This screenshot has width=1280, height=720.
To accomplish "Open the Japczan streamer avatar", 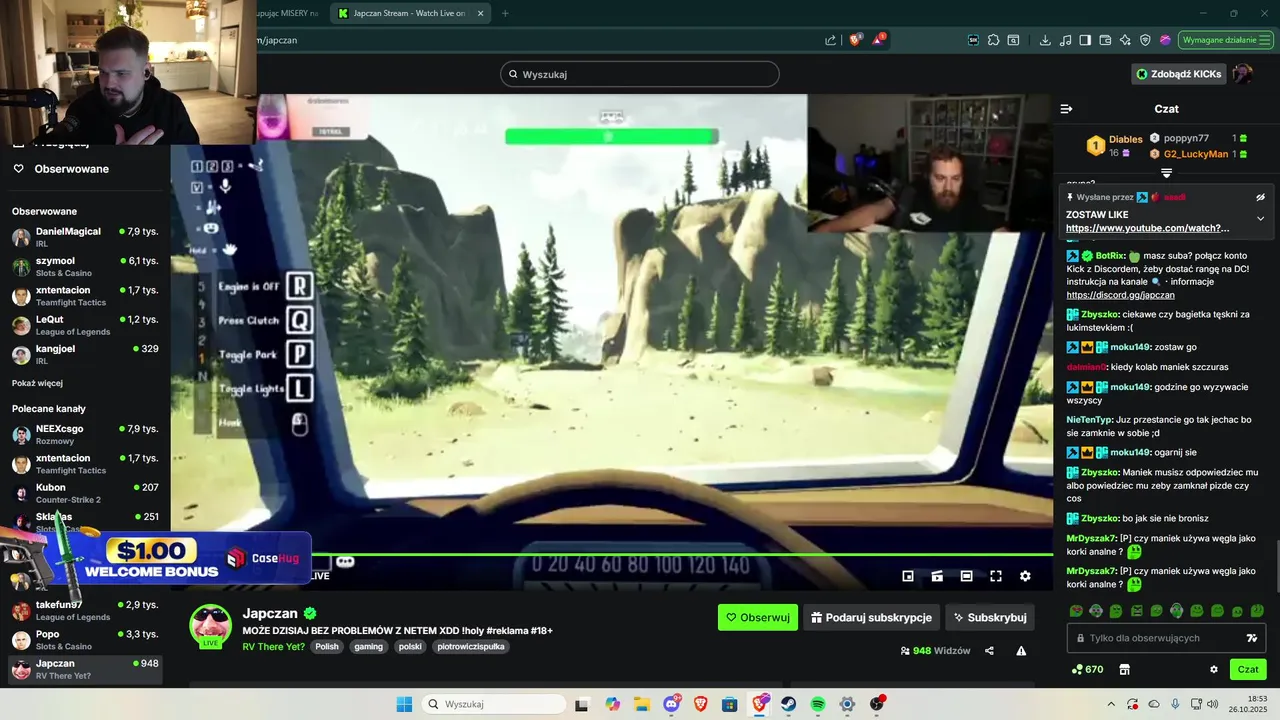I will pyautogui.click(x=211, y=626).
